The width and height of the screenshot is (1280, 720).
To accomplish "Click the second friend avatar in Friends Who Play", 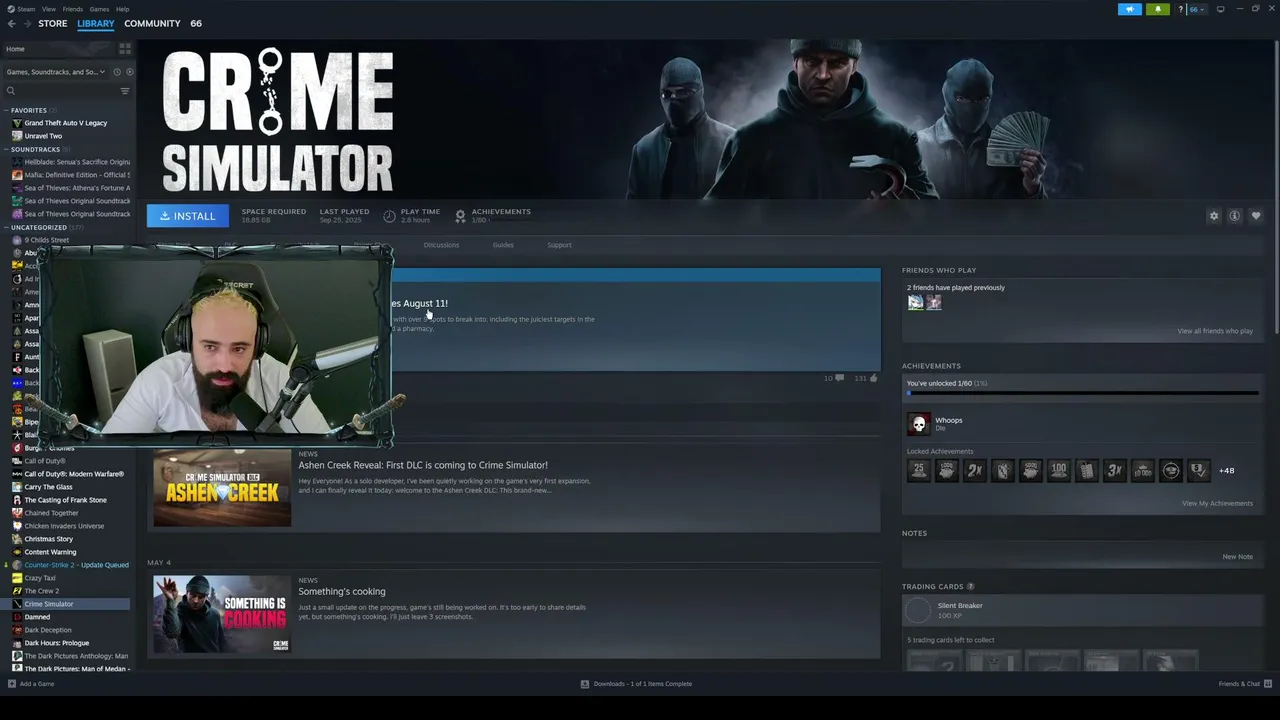I will tap(934, 302).
